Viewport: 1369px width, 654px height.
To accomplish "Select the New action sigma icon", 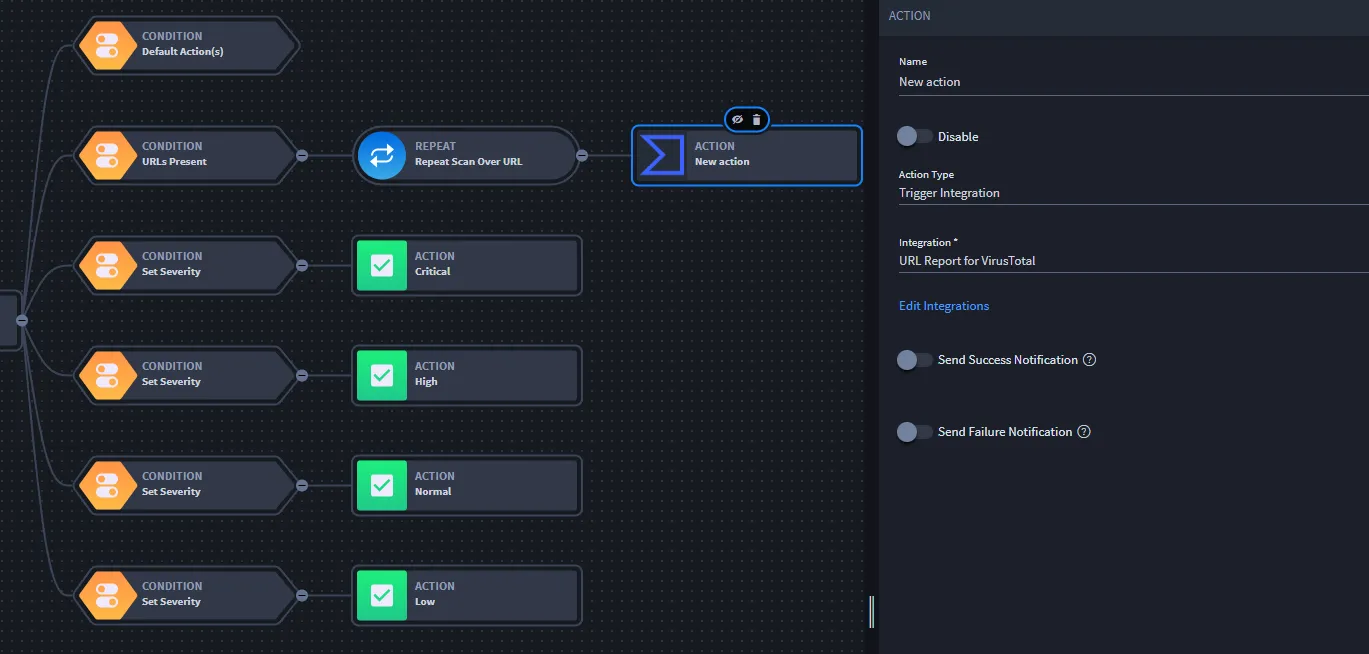I will click(660, 155).
